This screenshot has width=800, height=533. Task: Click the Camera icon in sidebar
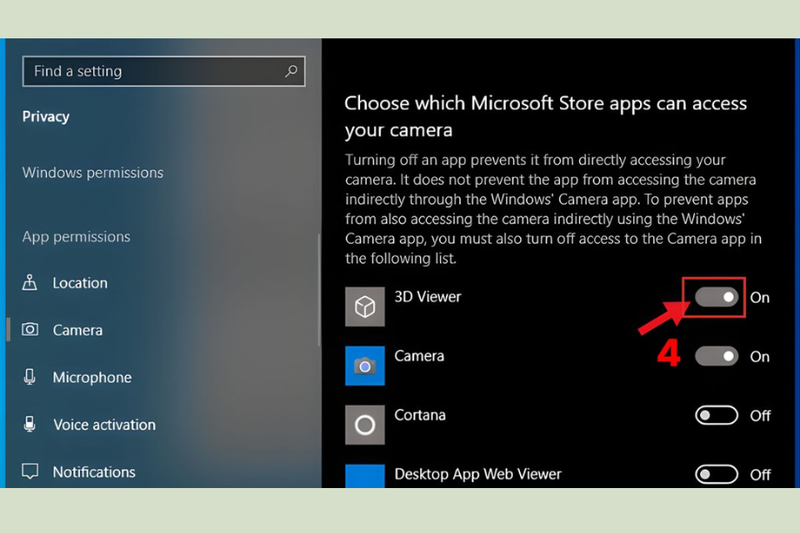30,329
